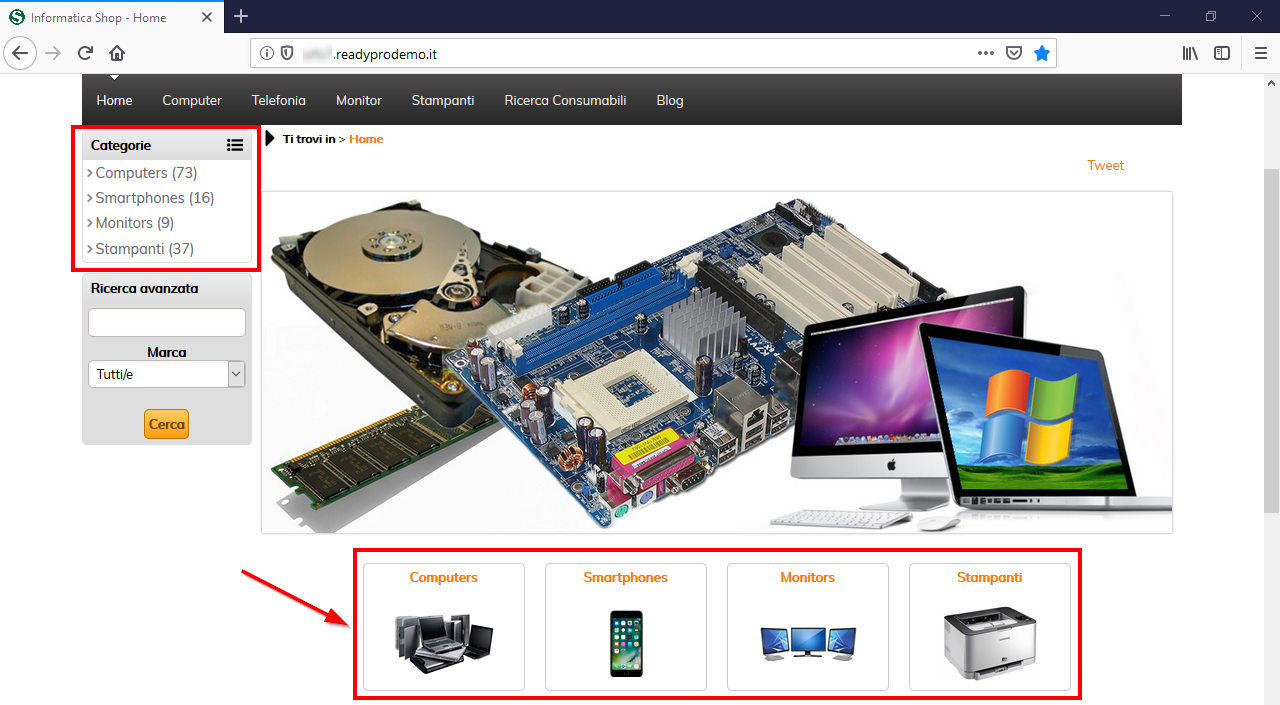Screen dimensions: 1280x705
Task: Click the "Ti trovi in" breadcrumb text
Action: click(309, 139)
